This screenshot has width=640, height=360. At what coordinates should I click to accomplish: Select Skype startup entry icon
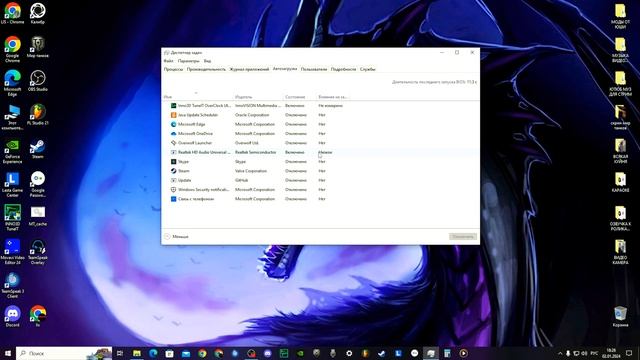coord(173,162)
